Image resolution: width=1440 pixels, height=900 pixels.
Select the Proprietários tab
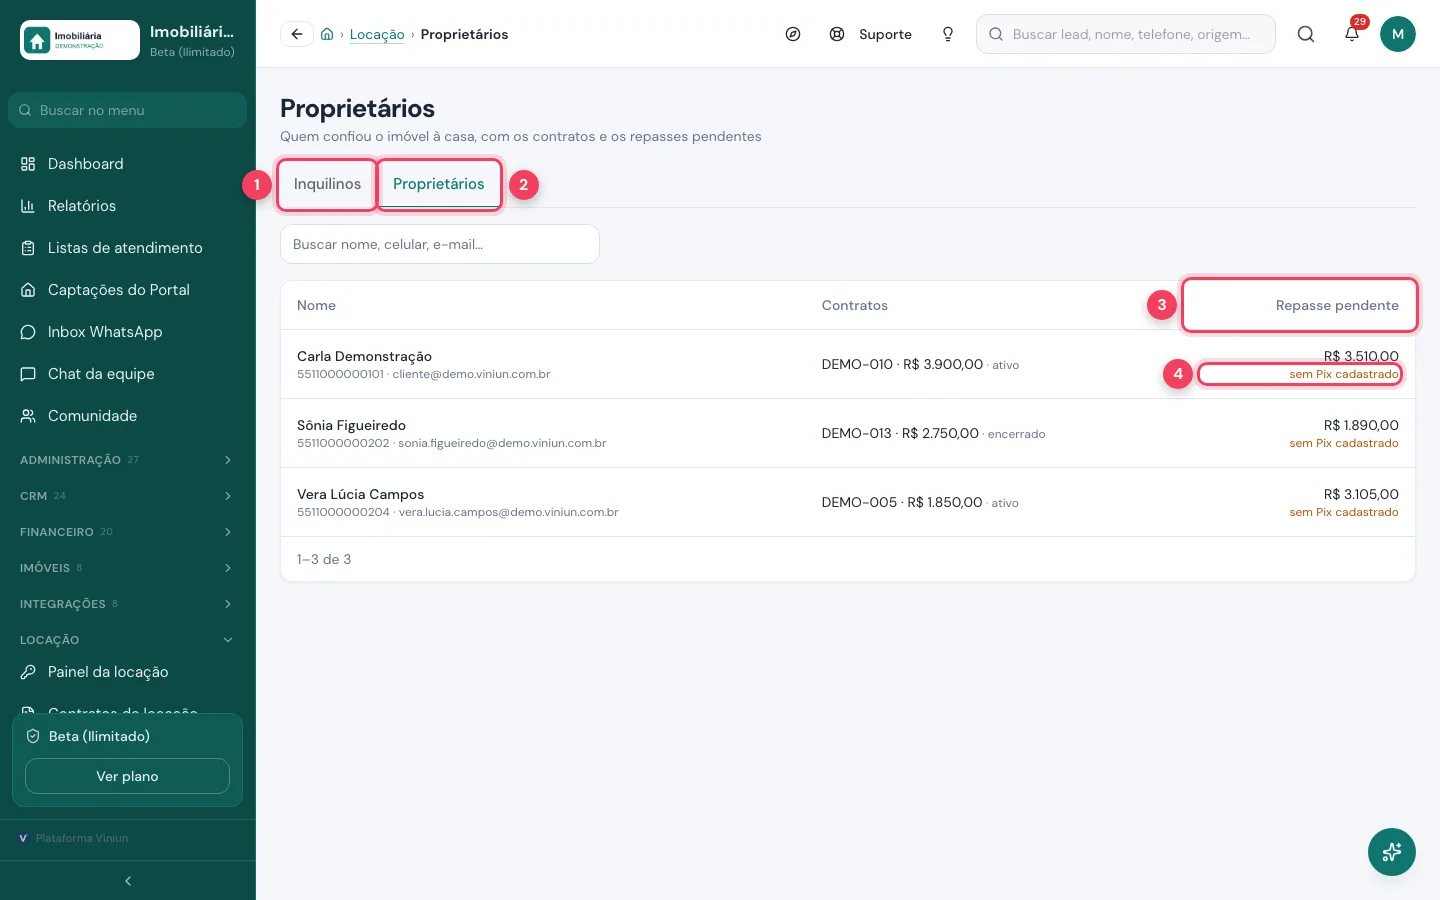point(439,184)
